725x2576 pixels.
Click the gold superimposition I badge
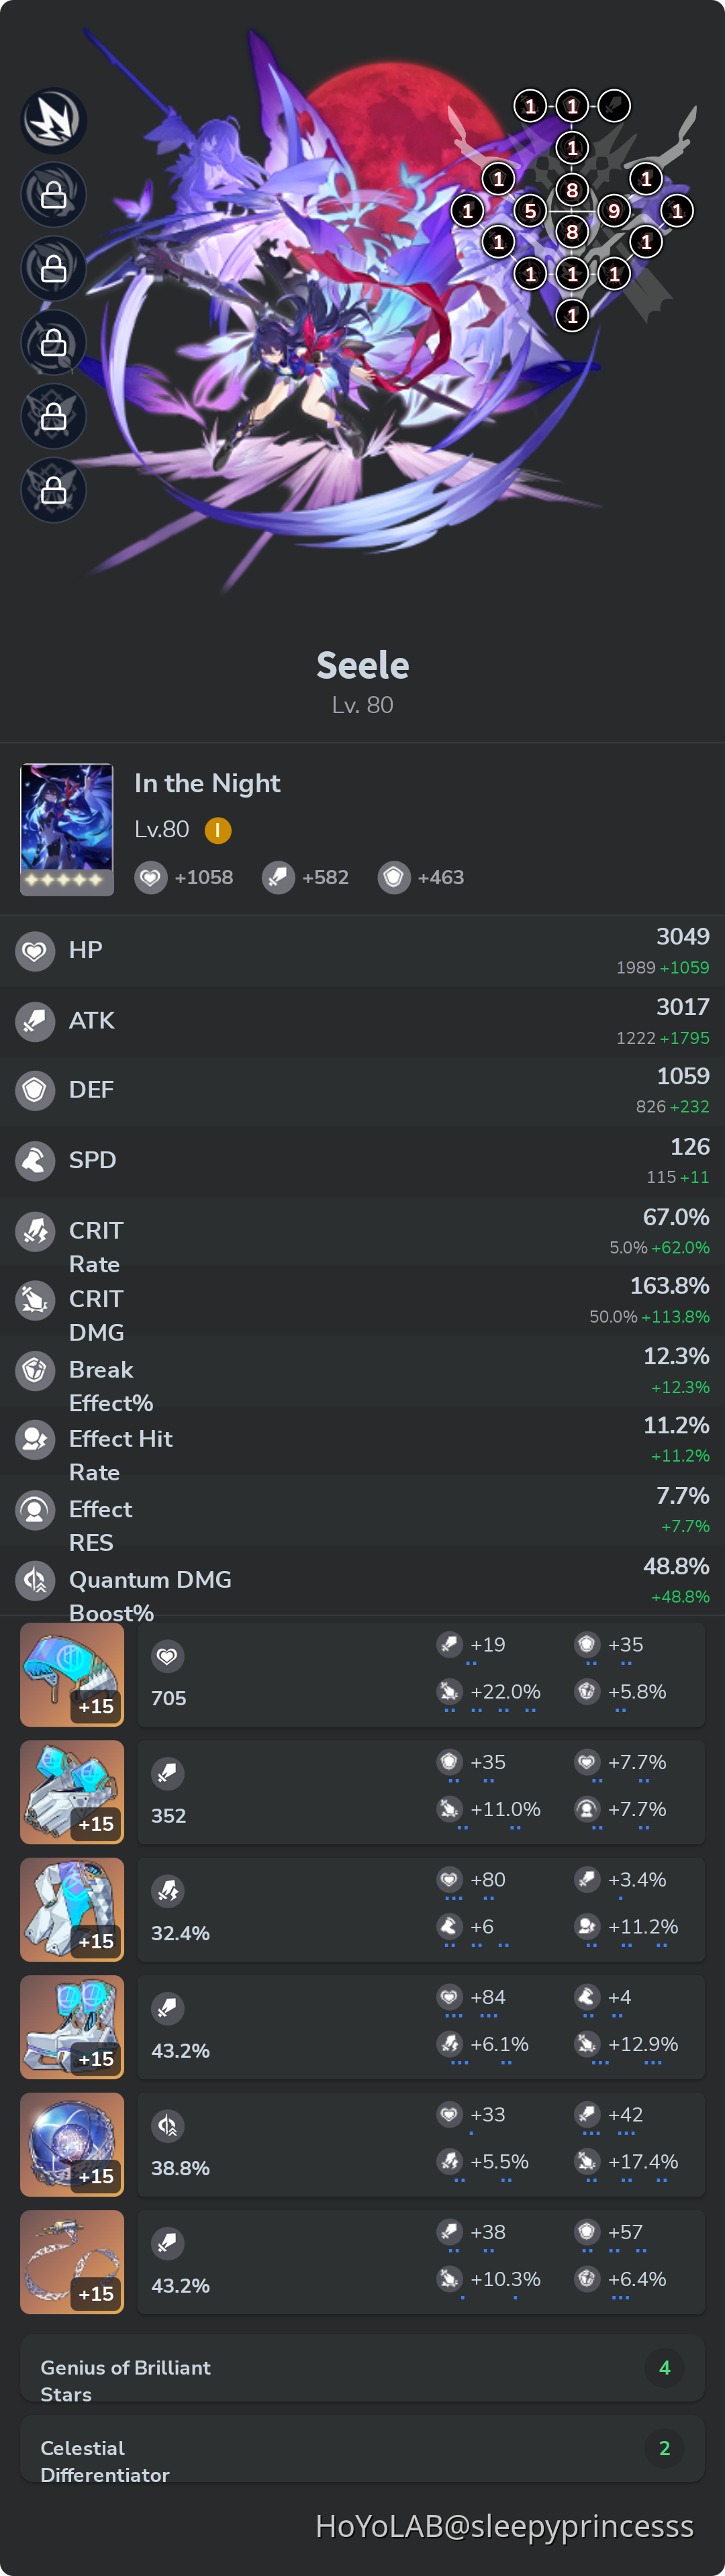click(x=218, y=830)
